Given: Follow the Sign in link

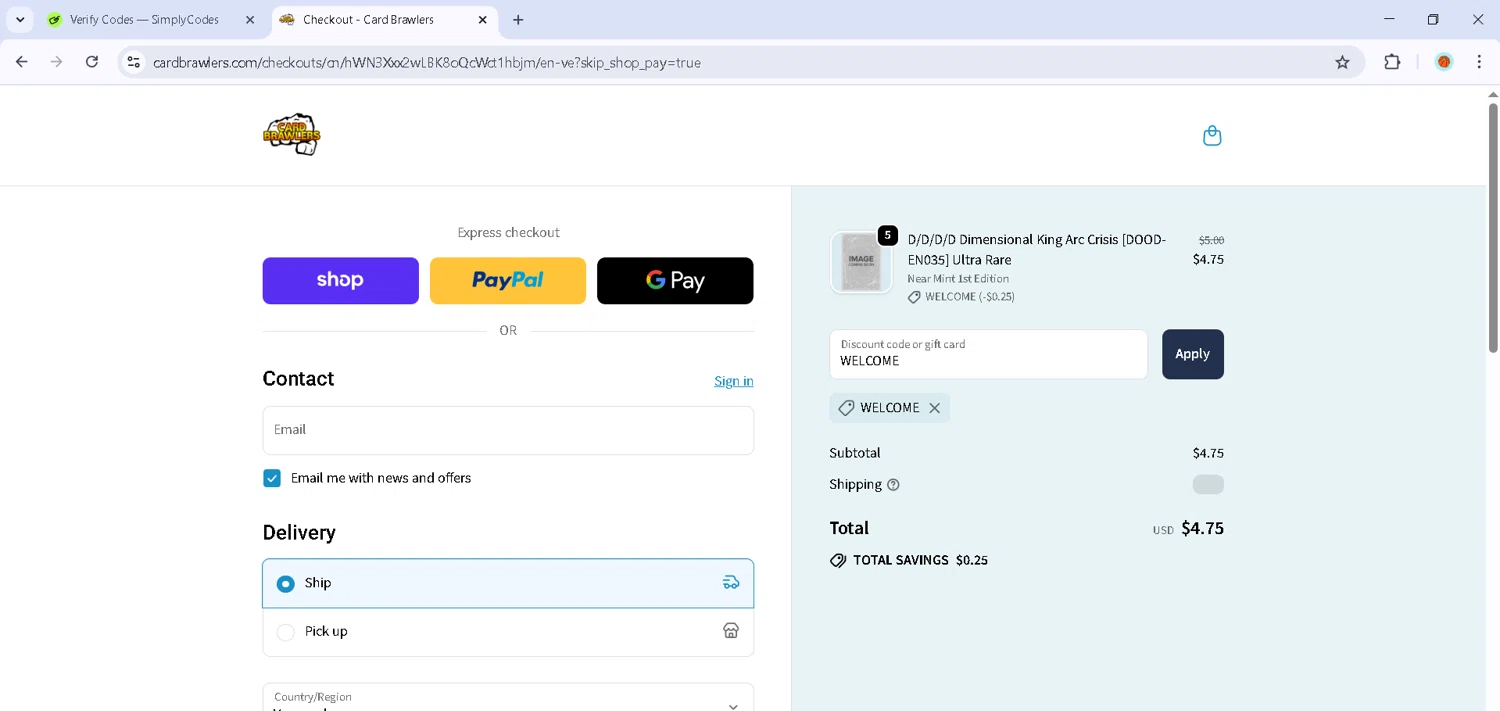Looking at the screenshot, I should click(x=734, y=381).
